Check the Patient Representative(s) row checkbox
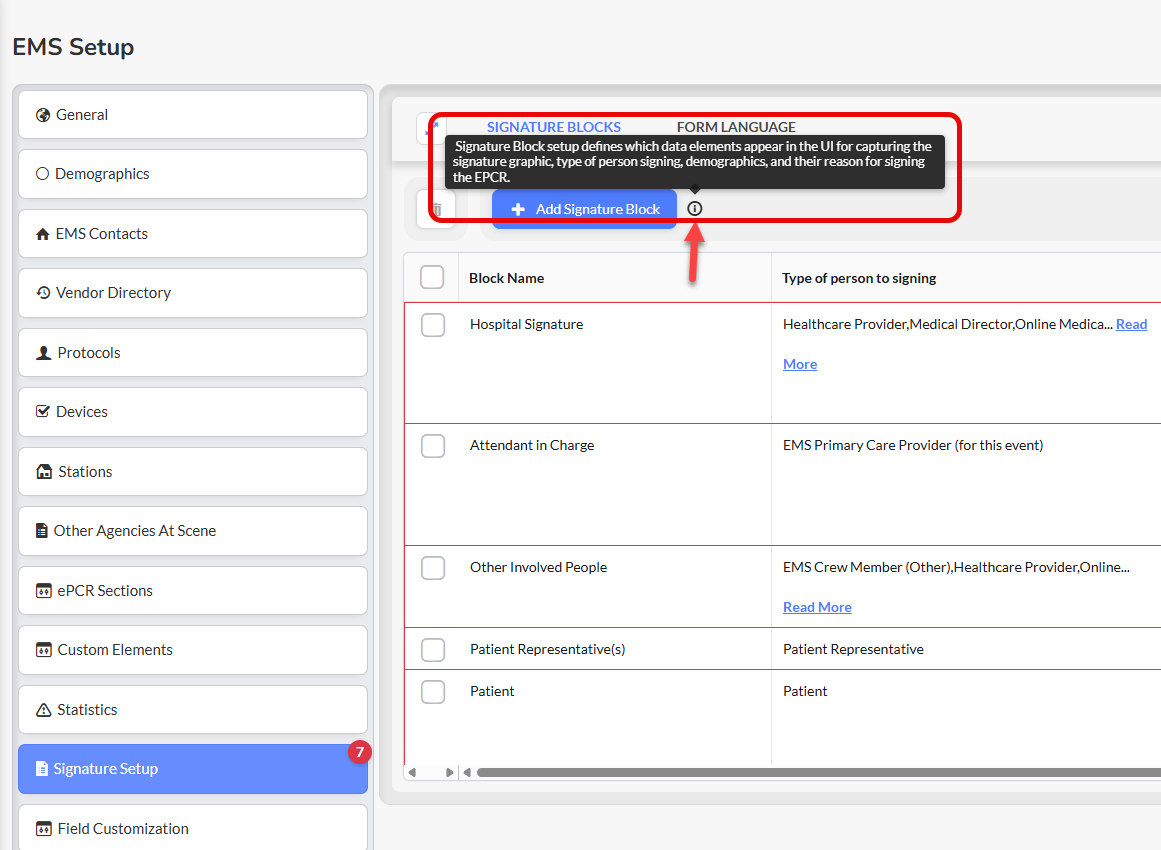The image size is (1161, 850). (433, 650)
